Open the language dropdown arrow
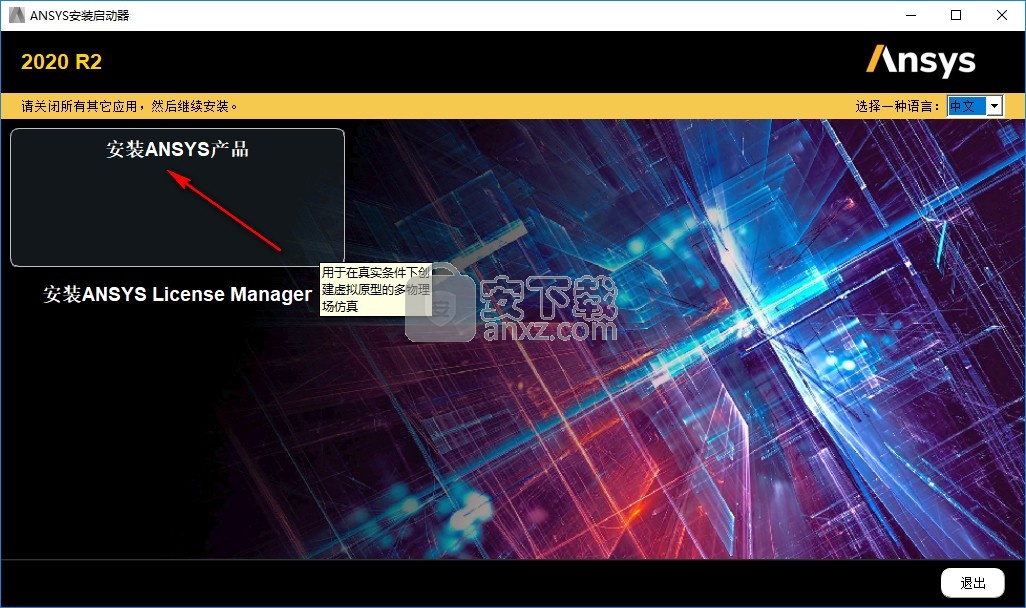The image size is (1026, 608). pos(995,106)
